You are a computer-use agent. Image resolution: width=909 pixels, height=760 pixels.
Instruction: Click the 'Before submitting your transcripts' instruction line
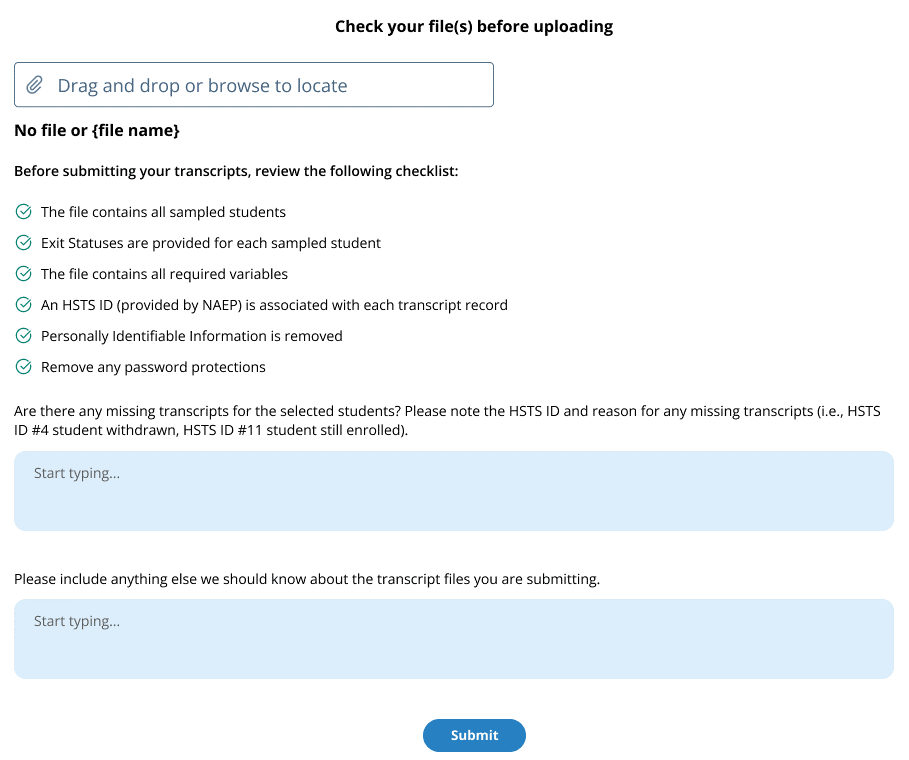(236, 171)
